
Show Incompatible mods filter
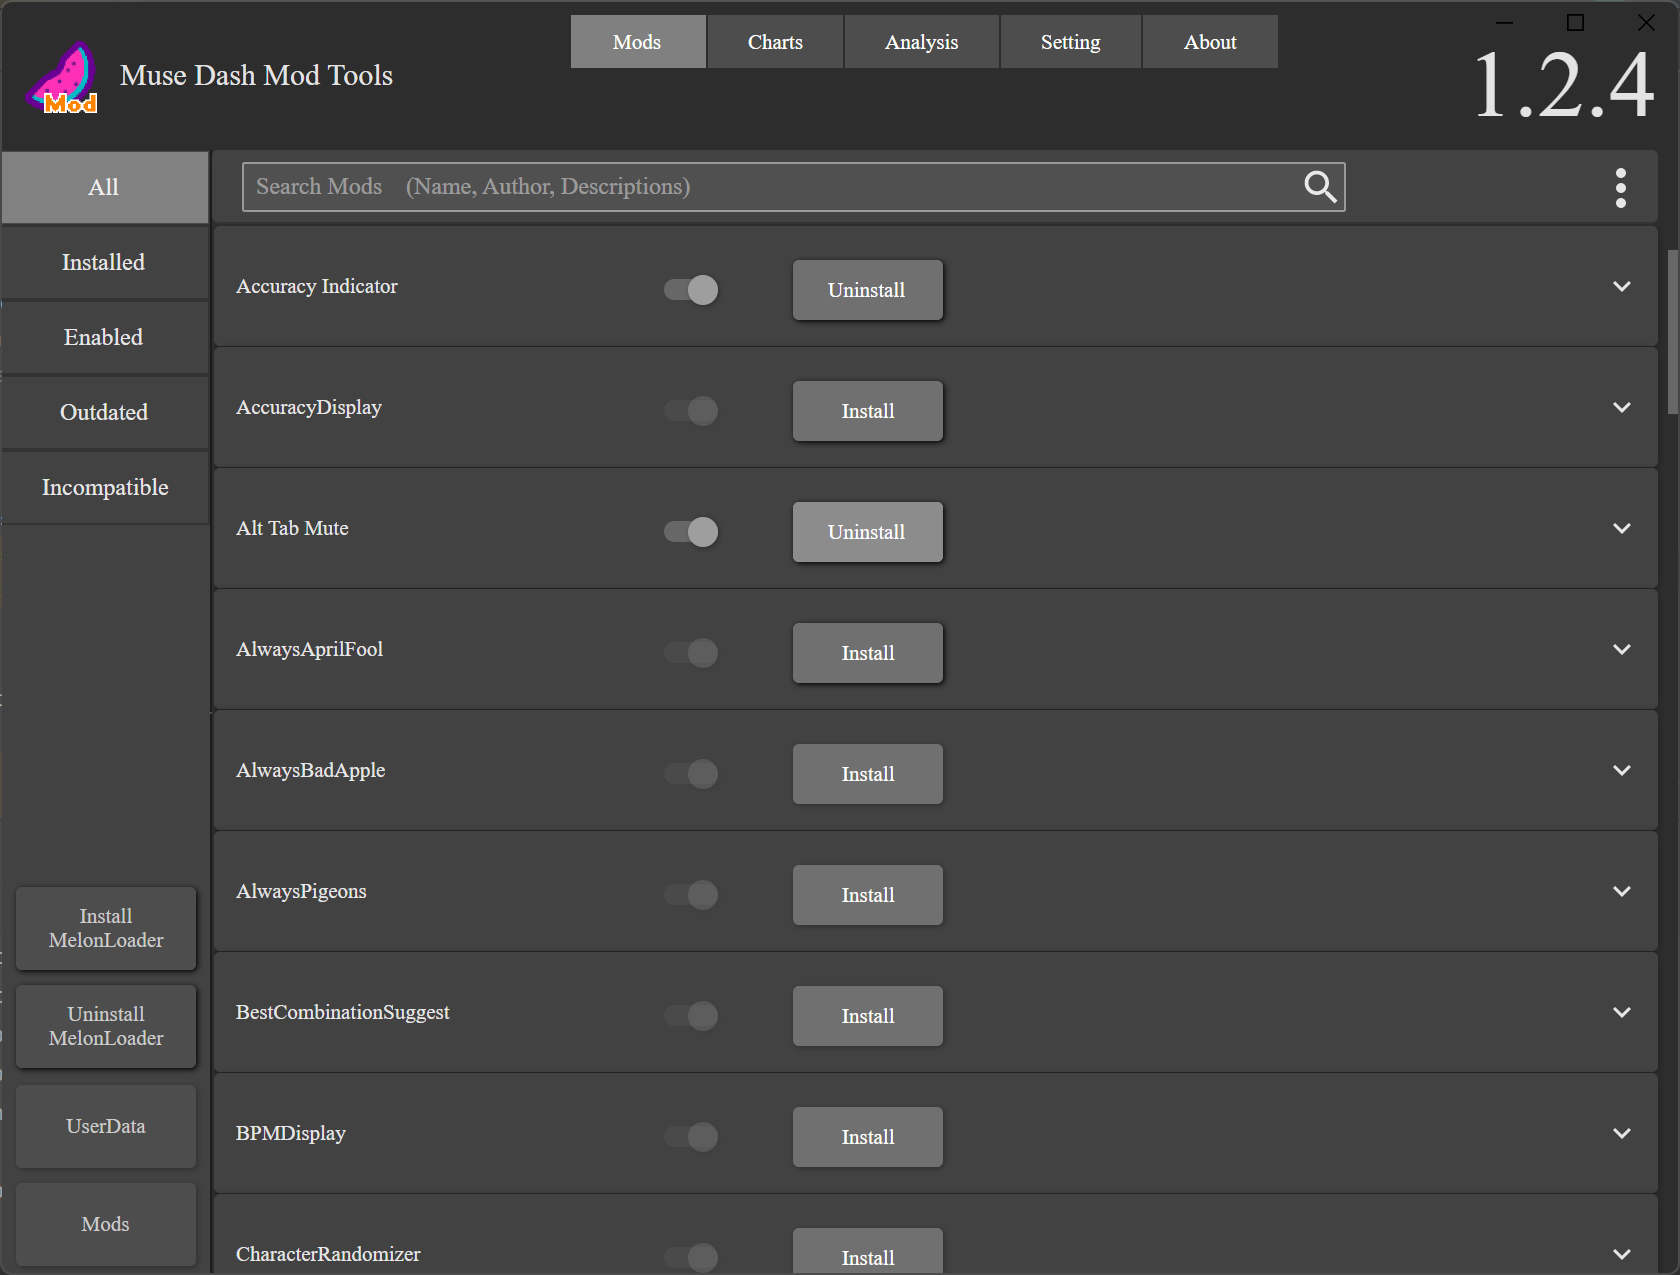(x=104, y=488)
